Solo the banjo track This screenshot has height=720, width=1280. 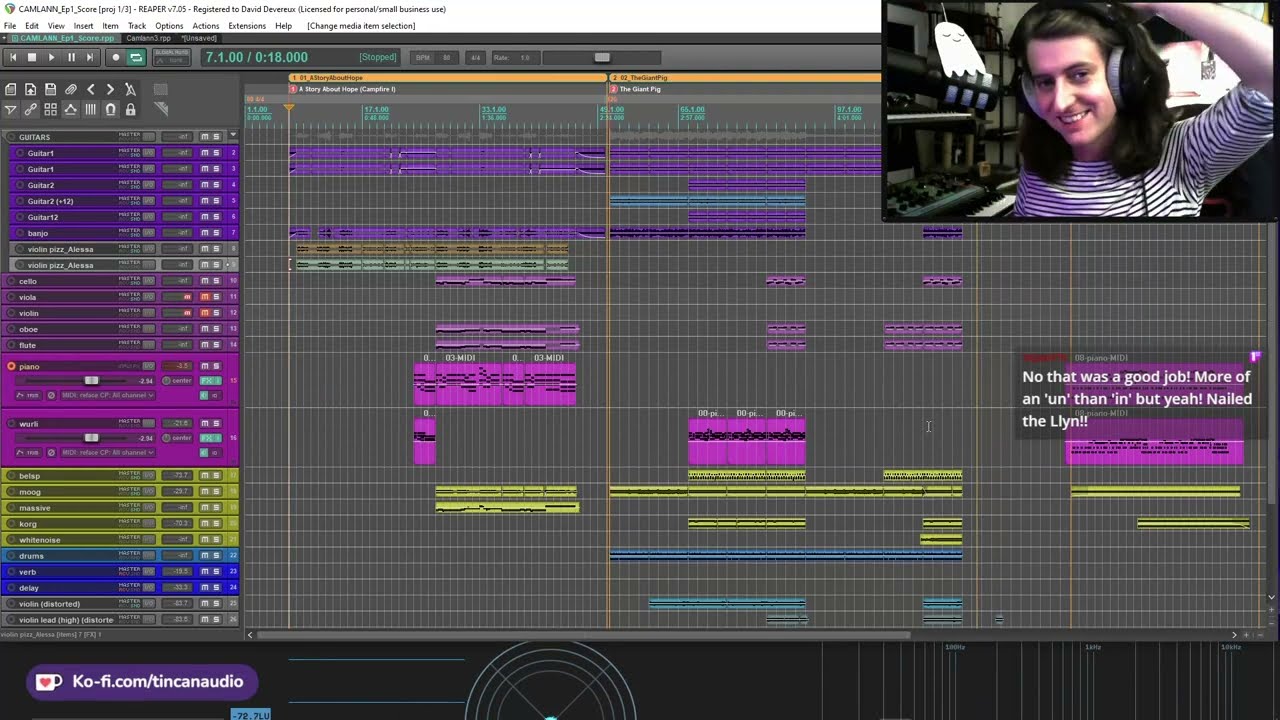tap(216, 233)
